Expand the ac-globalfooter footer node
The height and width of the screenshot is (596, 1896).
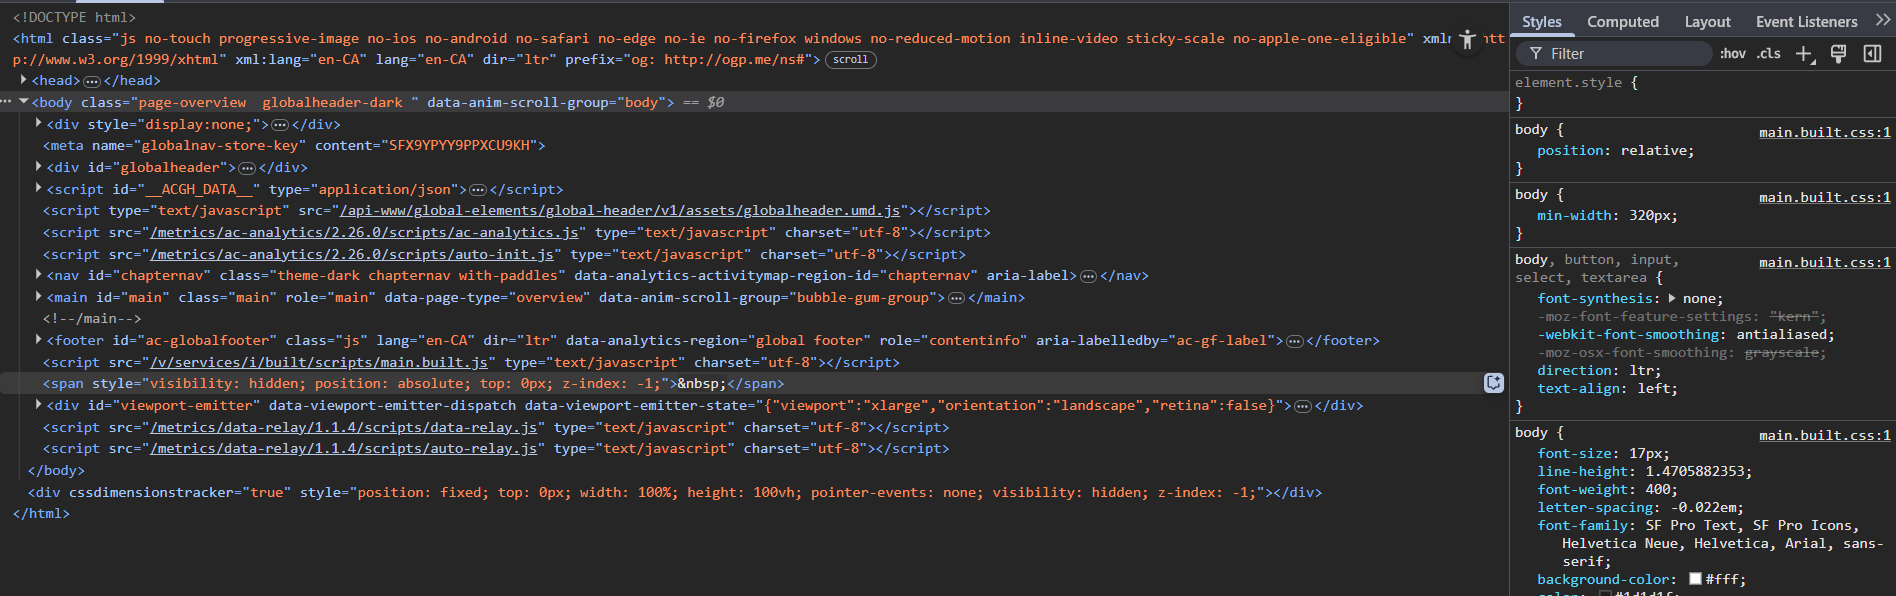click(x=38, y=340)
